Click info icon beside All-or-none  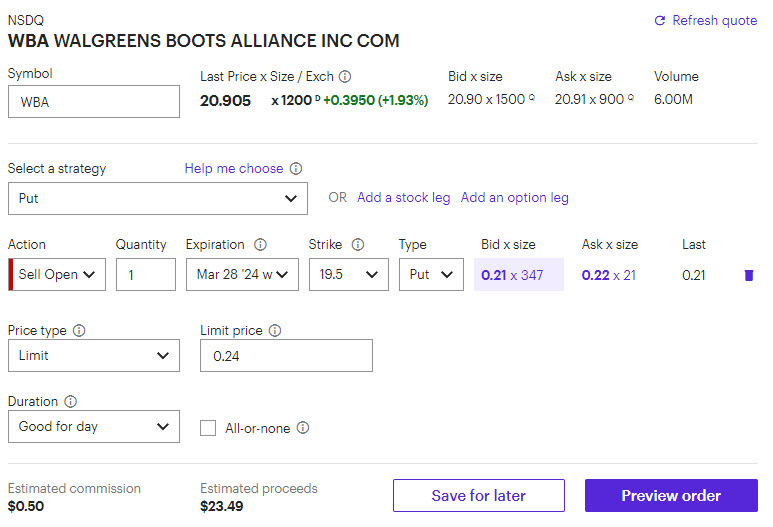pyautogui.click(x=303, y=428)
